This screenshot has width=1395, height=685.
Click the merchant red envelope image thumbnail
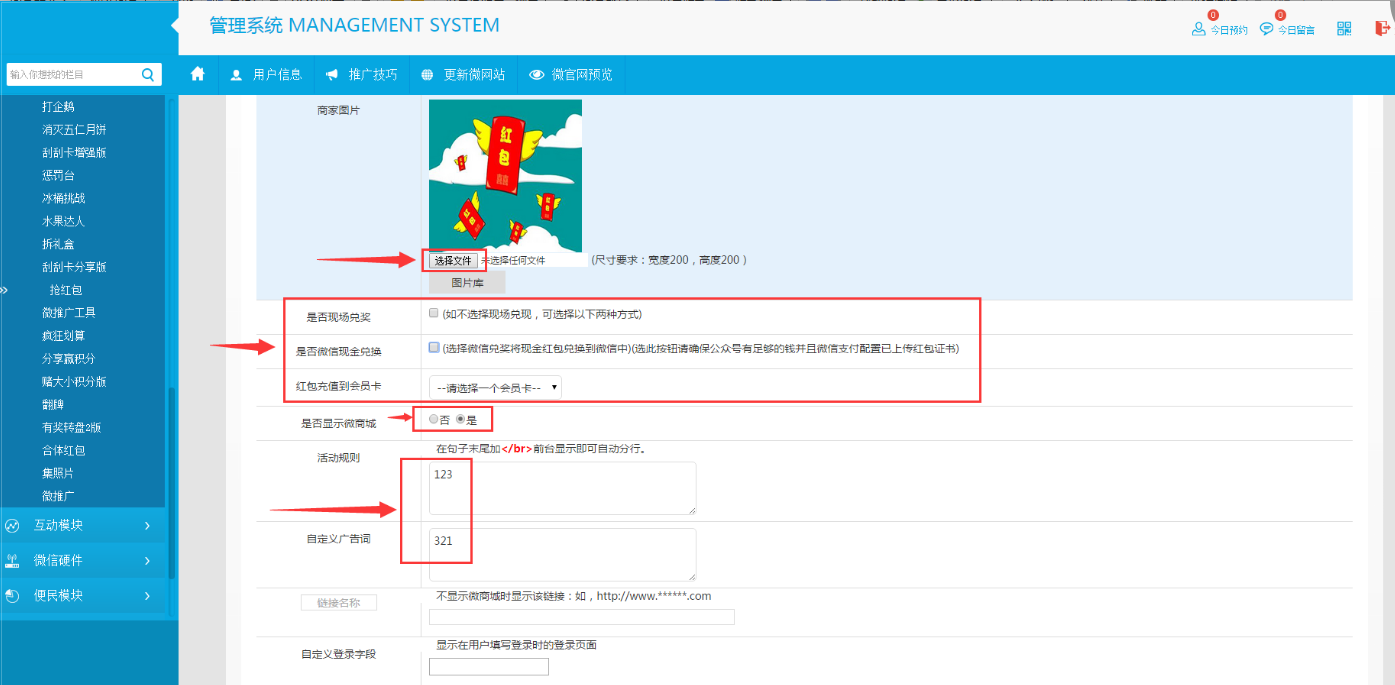coord(505,173)
